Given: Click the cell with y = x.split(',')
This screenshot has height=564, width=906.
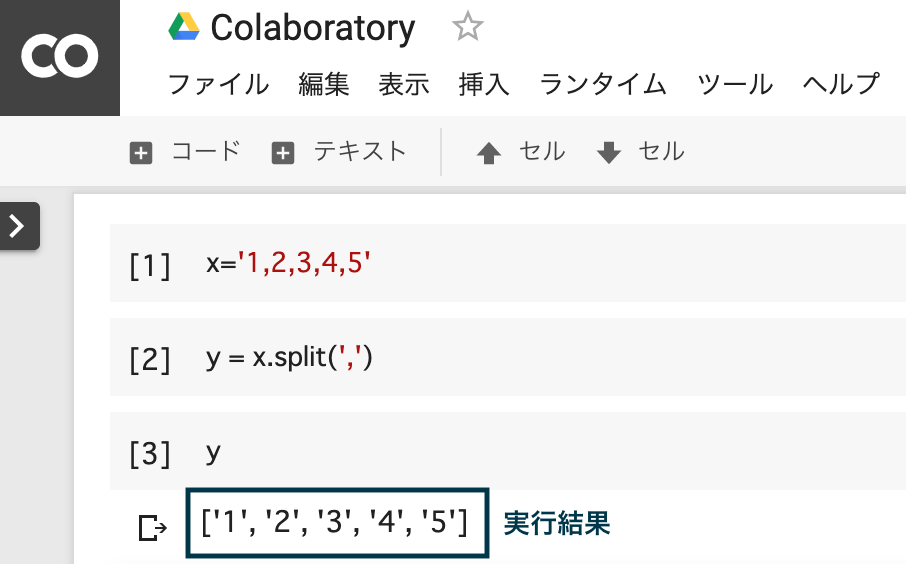Looking at the screenshot, I should pos(500,359).
